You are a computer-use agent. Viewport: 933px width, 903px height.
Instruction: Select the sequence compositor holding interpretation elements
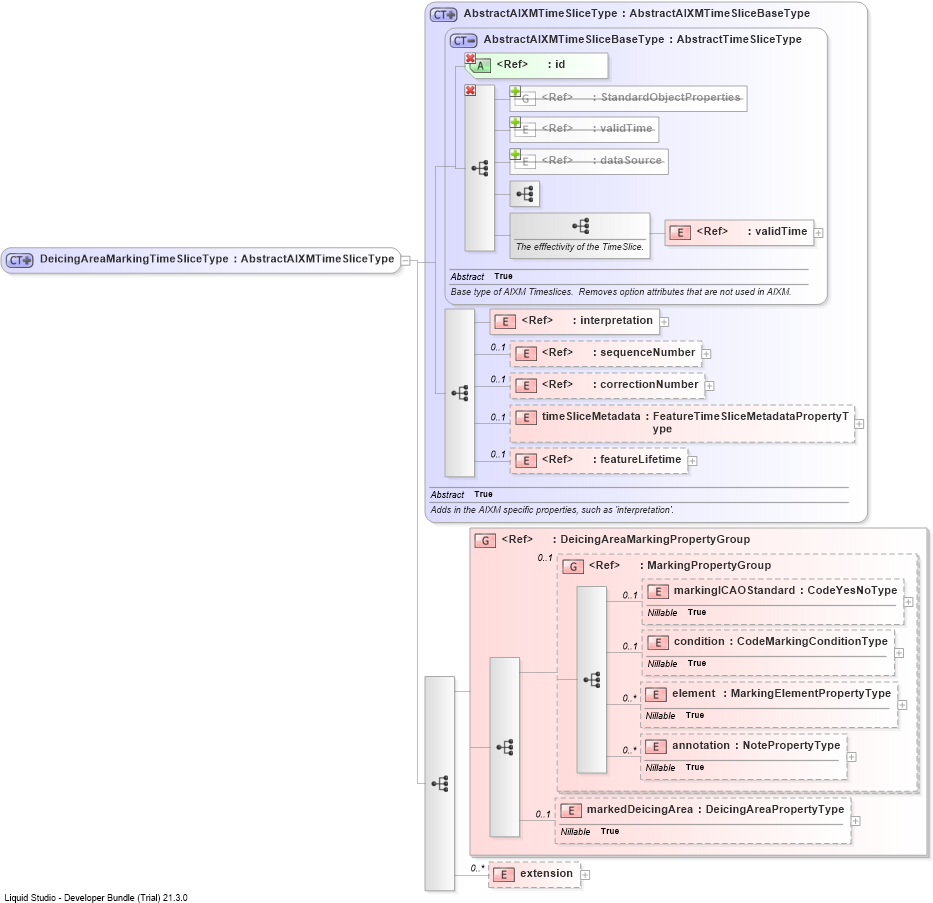pos(460,393)
